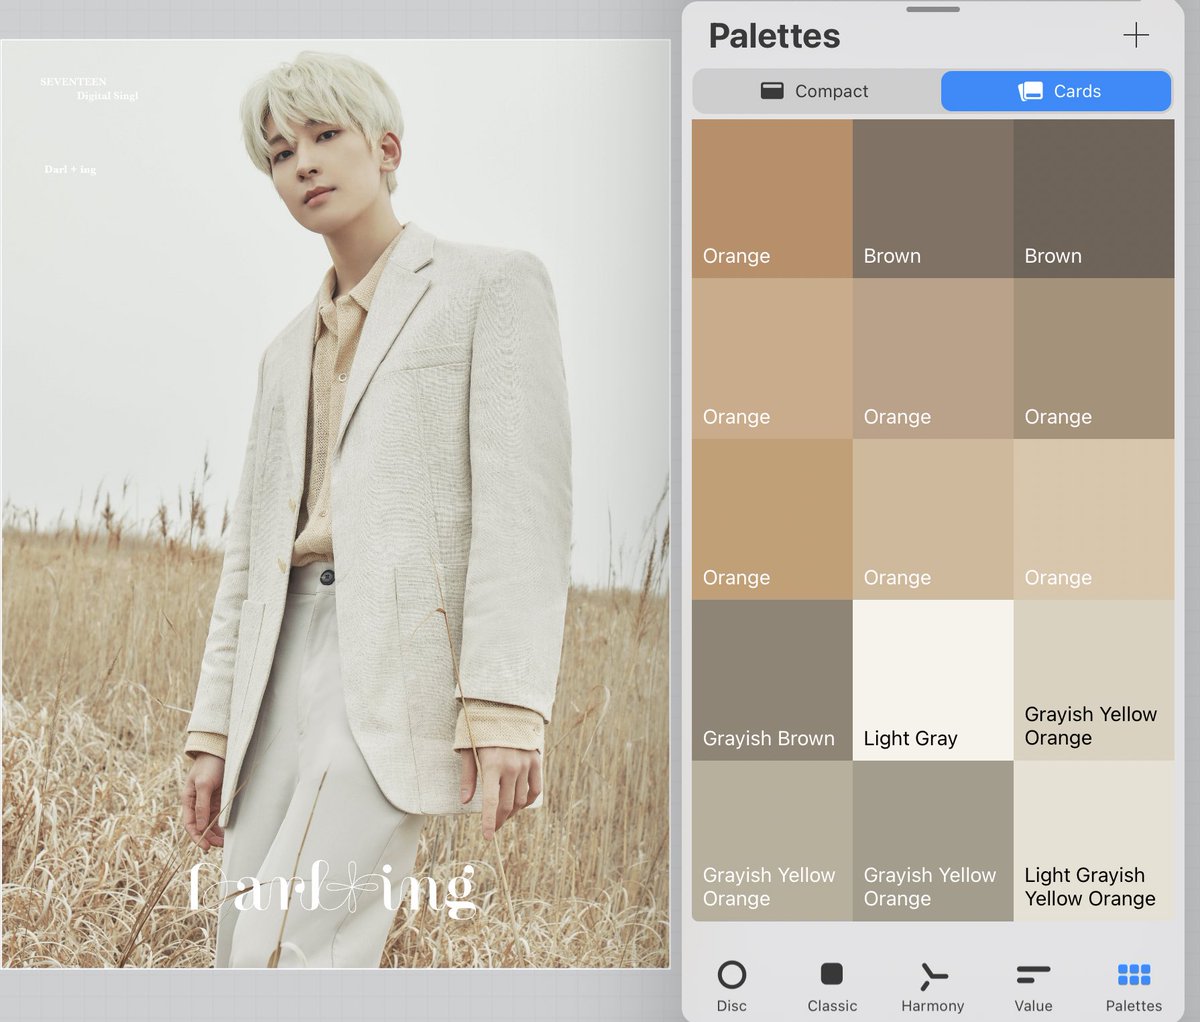Screen dimensions: 1200x1022
Task: Switch to the Value tab
Action: (x=1033, y=985)
